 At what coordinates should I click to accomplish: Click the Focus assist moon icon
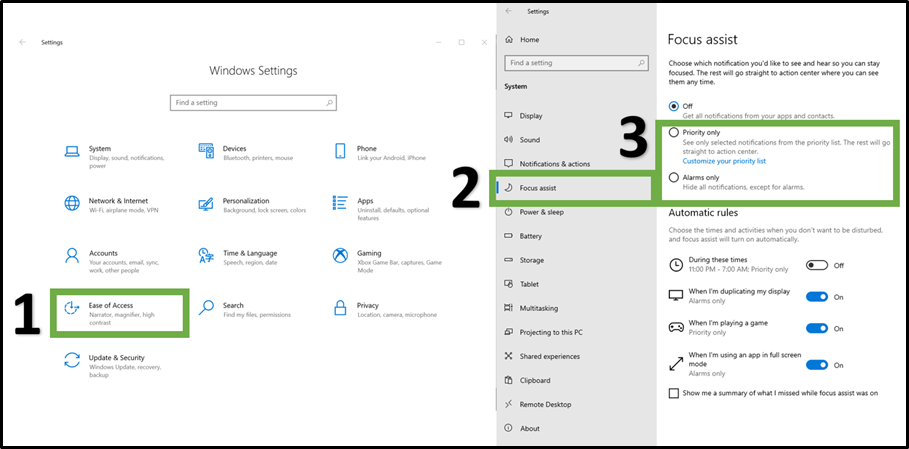coord(509,188)
